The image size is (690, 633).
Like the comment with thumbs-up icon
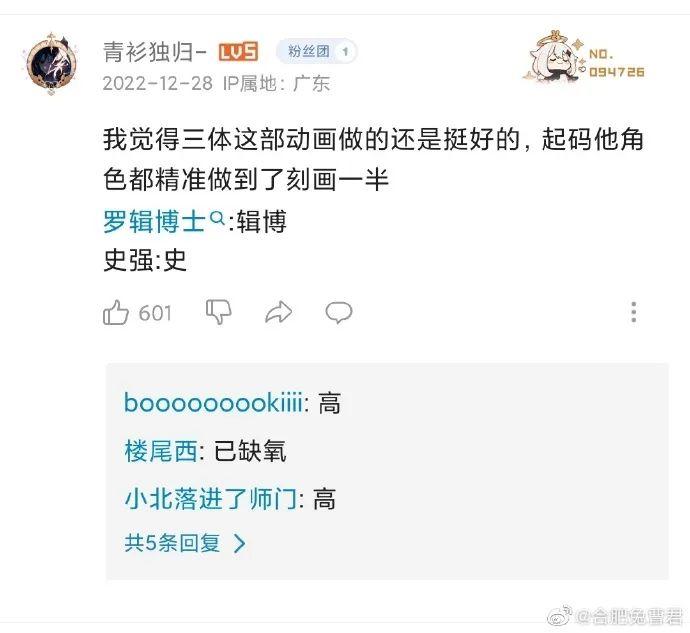coord(116,313)
